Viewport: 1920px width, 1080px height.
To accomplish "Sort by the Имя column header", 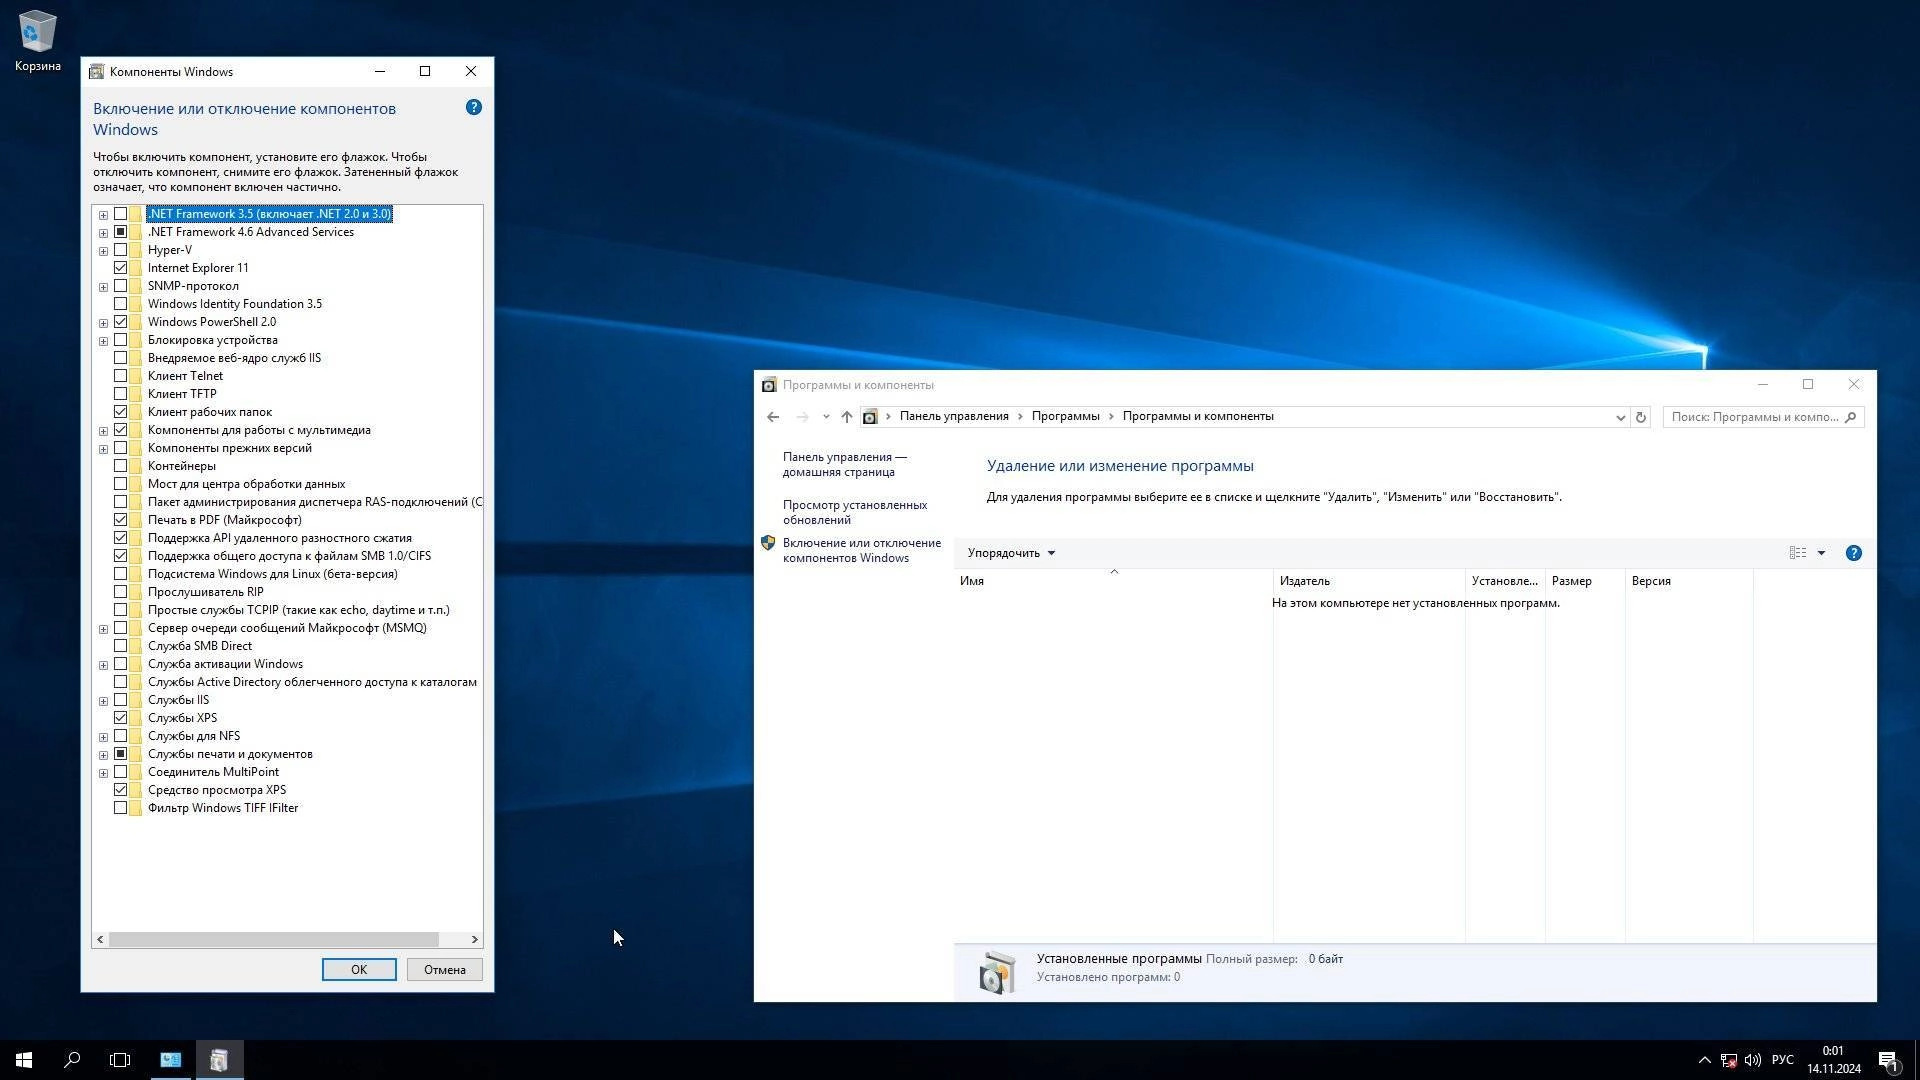I will tap(1113, 581).
